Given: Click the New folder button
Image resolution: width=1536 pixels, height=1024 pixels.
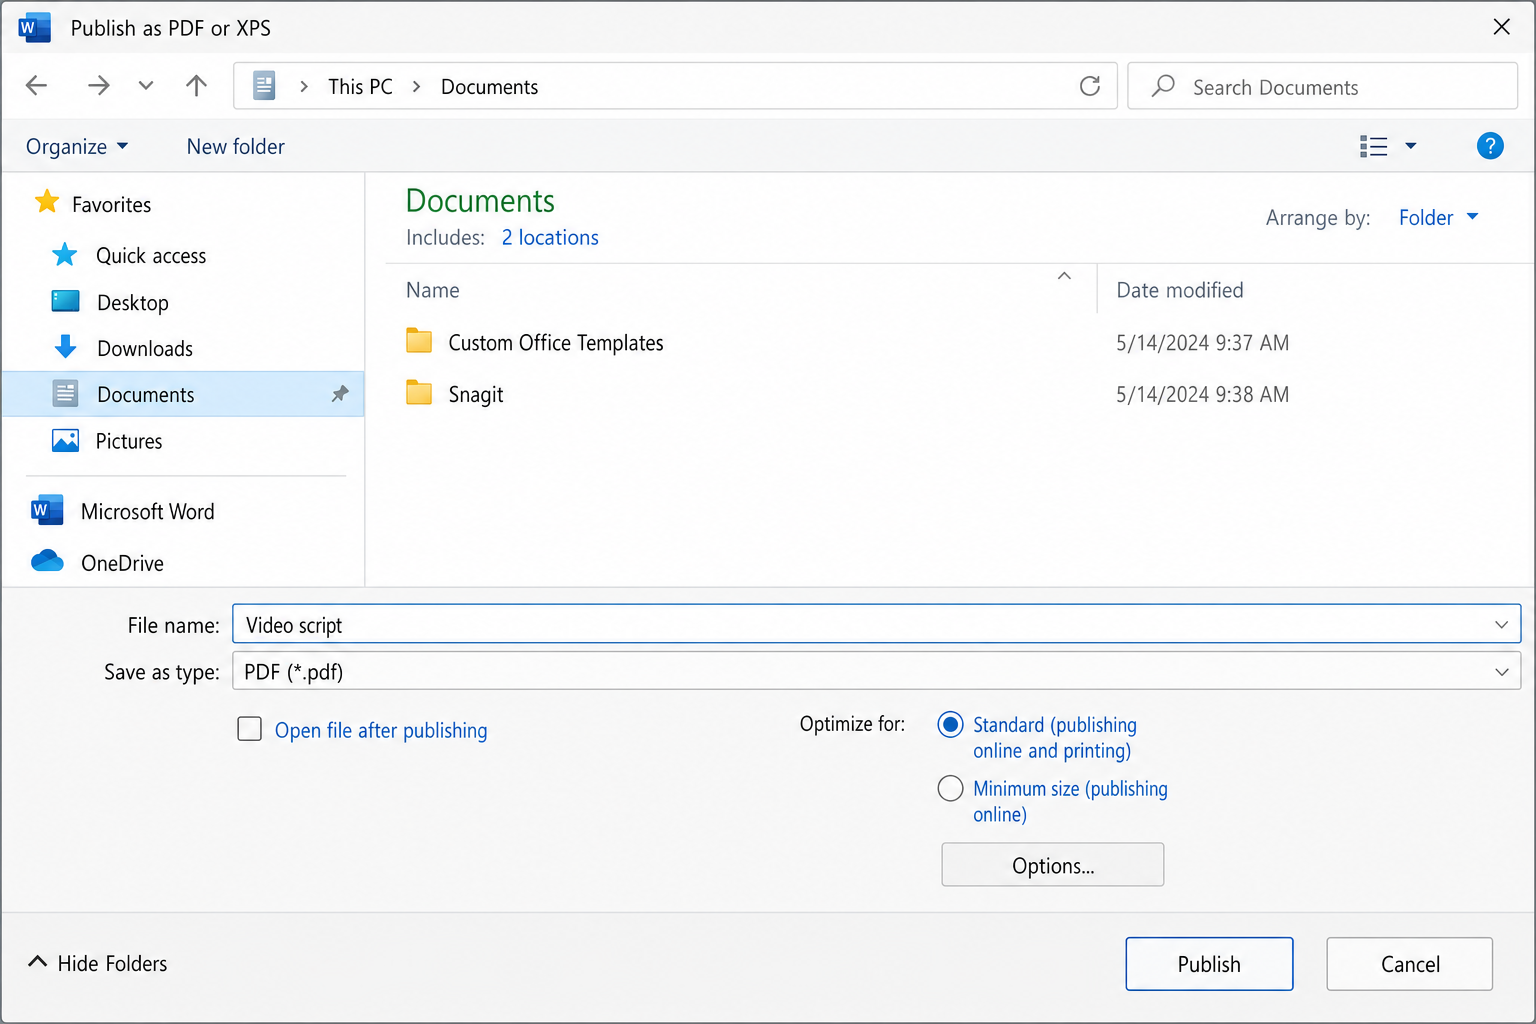Looking at the screenshot, I should [x=236, y=147].
